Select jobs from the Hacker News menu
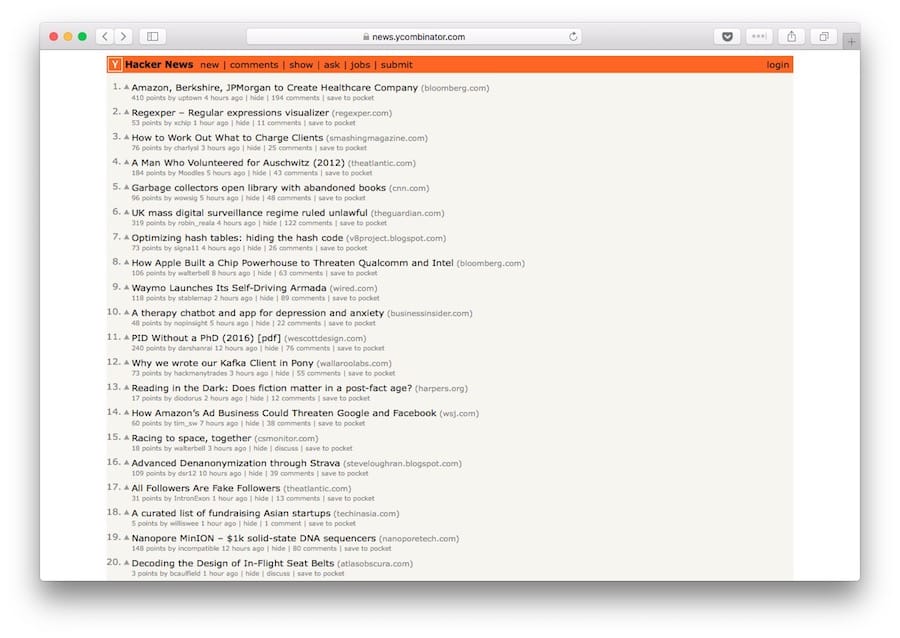The image size is (900, 638). pyautogui.click(x=360, y=64)
